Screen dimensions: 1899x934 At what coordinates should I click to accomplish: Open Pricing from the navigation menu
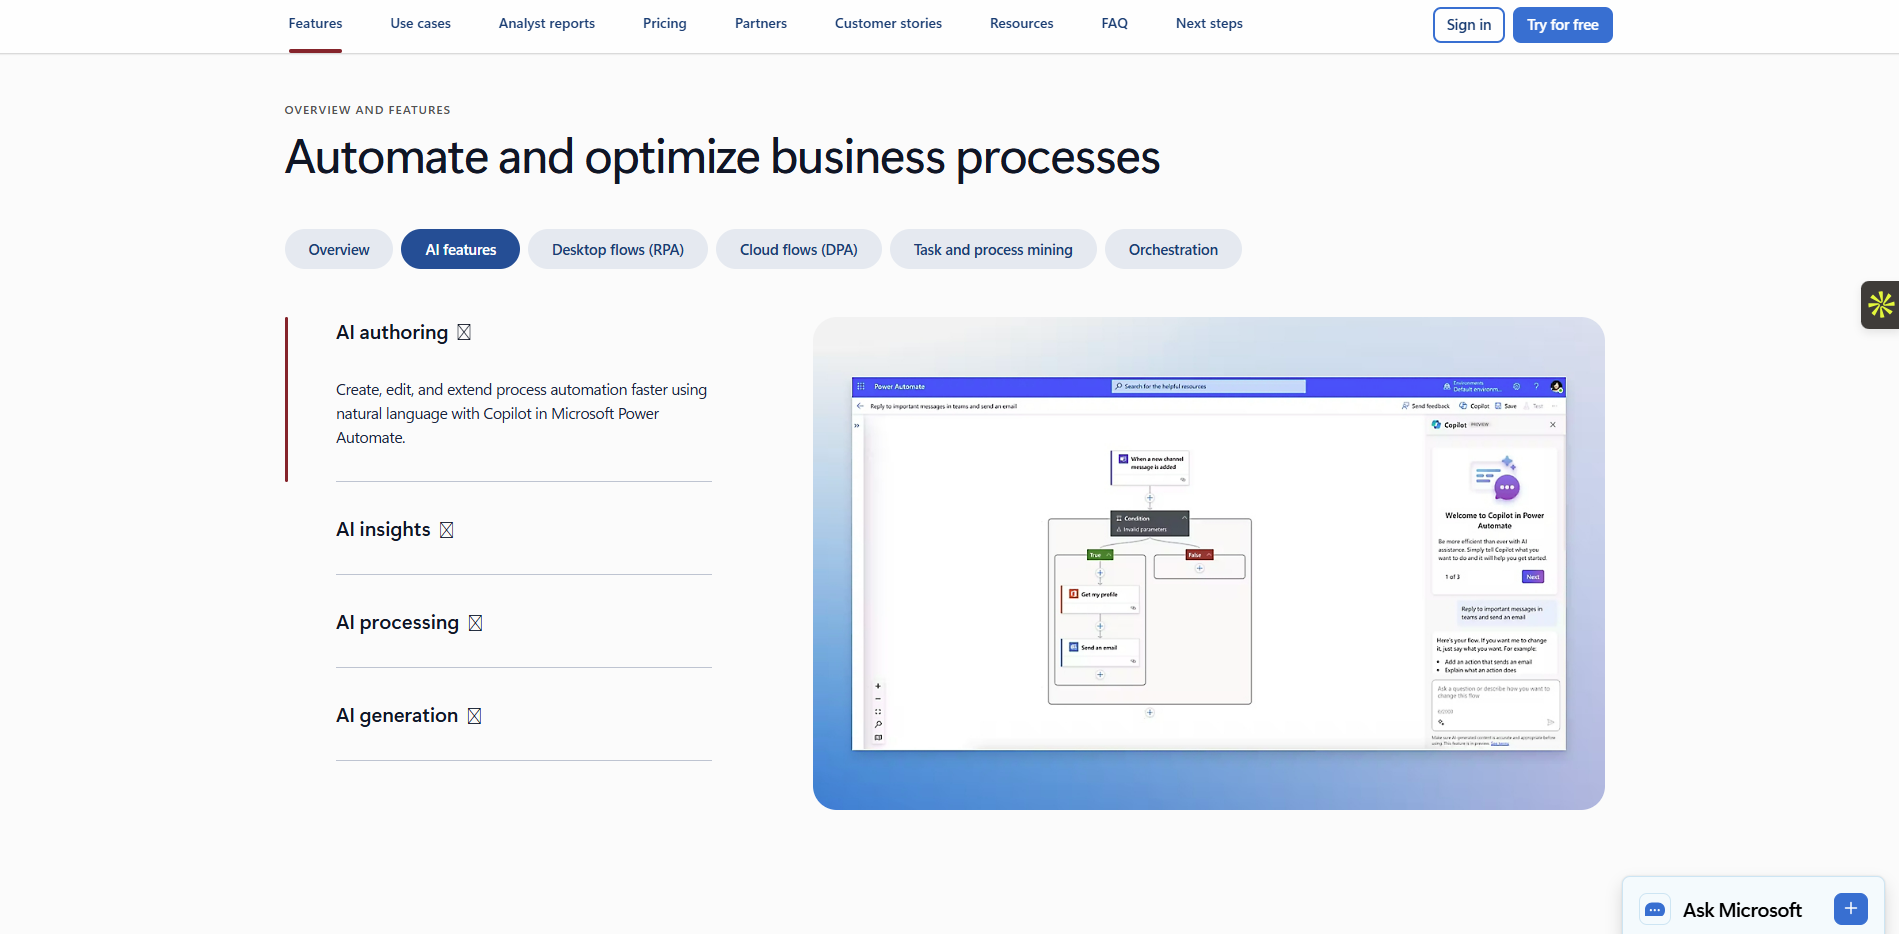pyautogui.click(x=664, y=23)
